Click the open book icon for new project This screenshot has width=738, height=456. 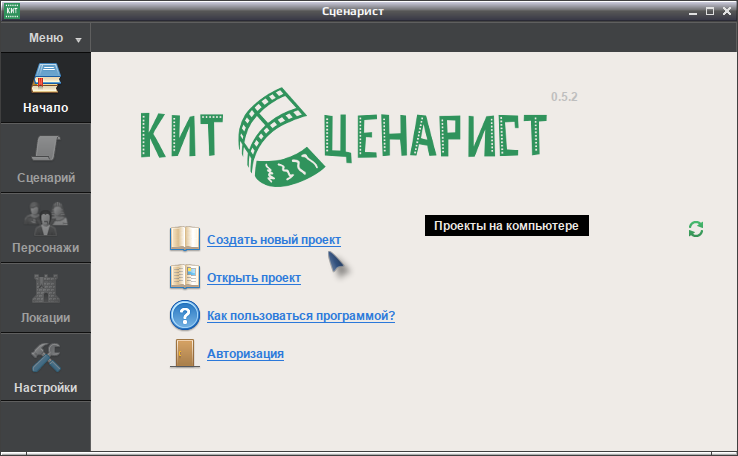(184, 239)
